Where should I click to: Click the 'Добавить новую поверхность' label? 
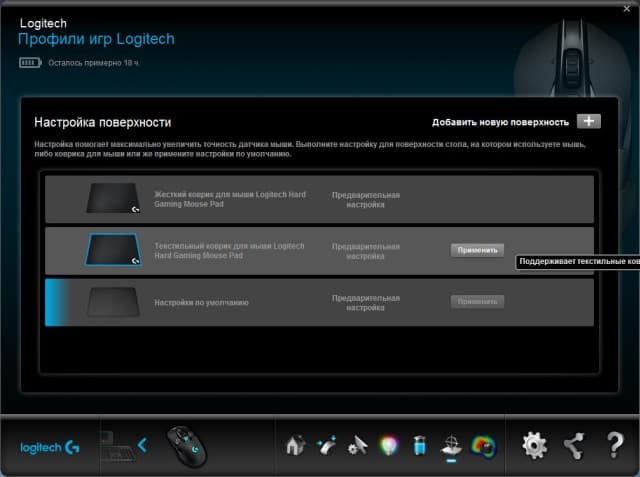[x=500, y=122]
